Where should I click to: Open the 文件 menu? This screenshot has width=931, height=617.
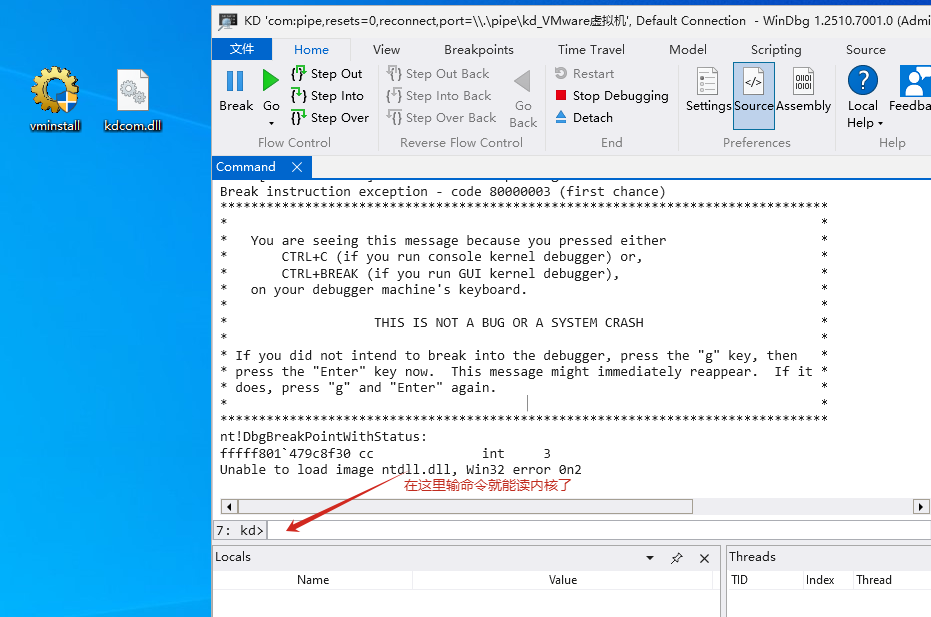242,49
